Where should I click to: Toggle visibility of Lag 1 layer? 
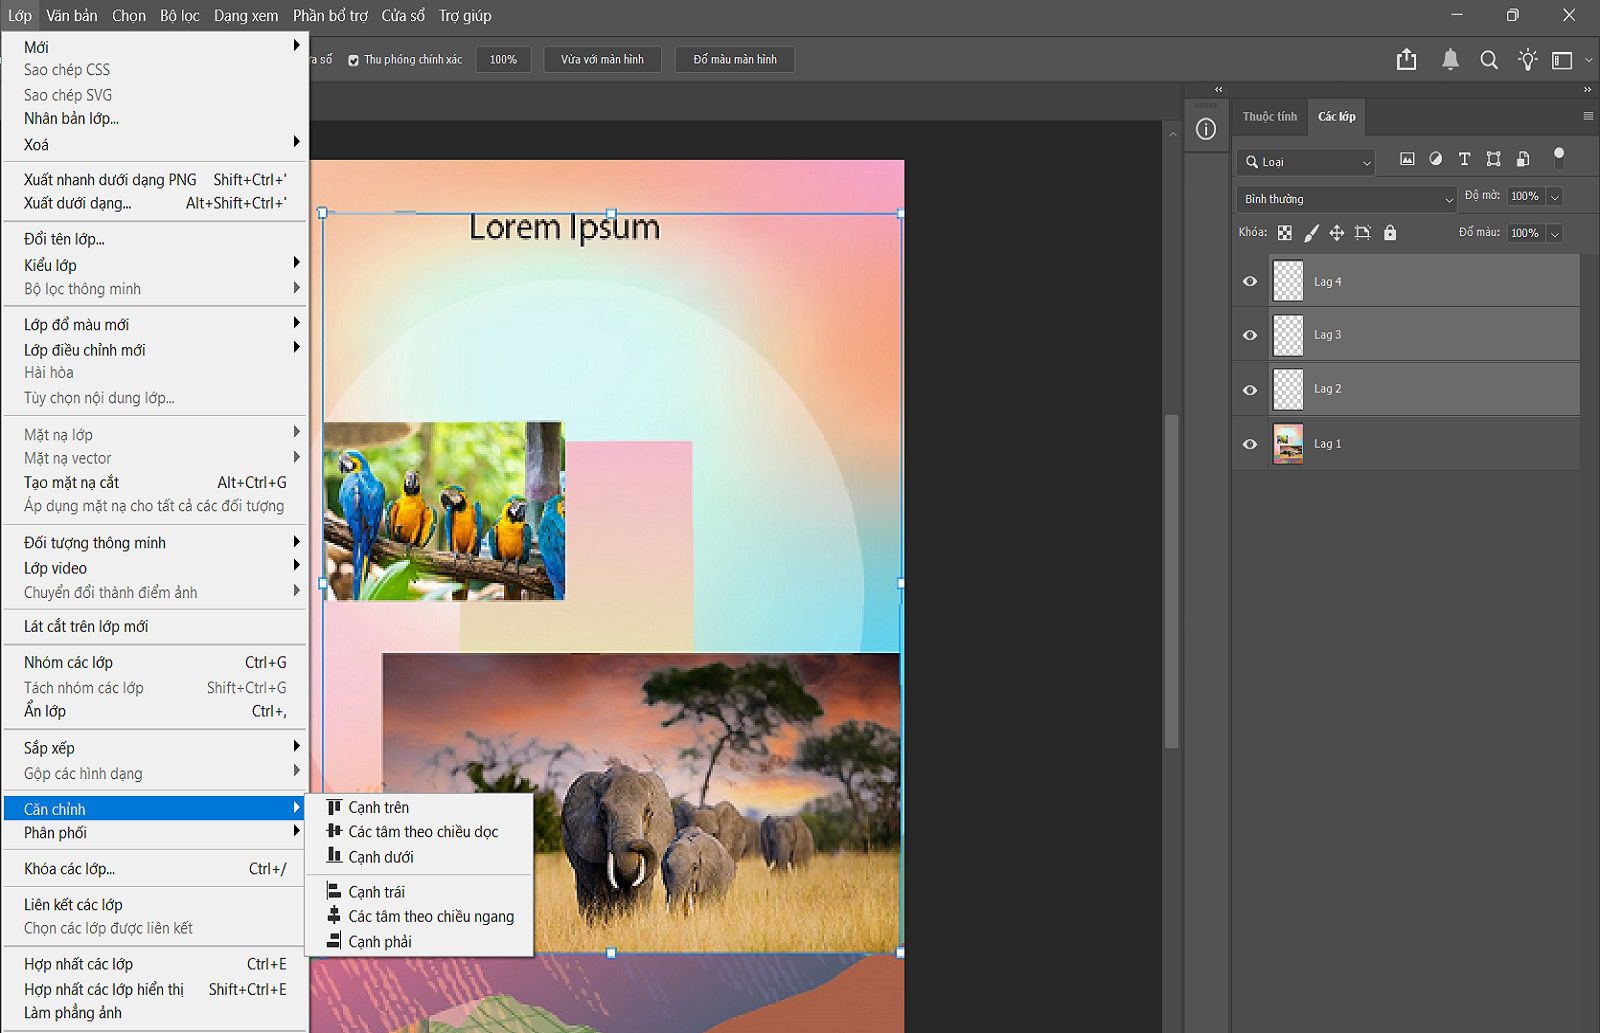pyautogui.click(x=1250, y=444)
